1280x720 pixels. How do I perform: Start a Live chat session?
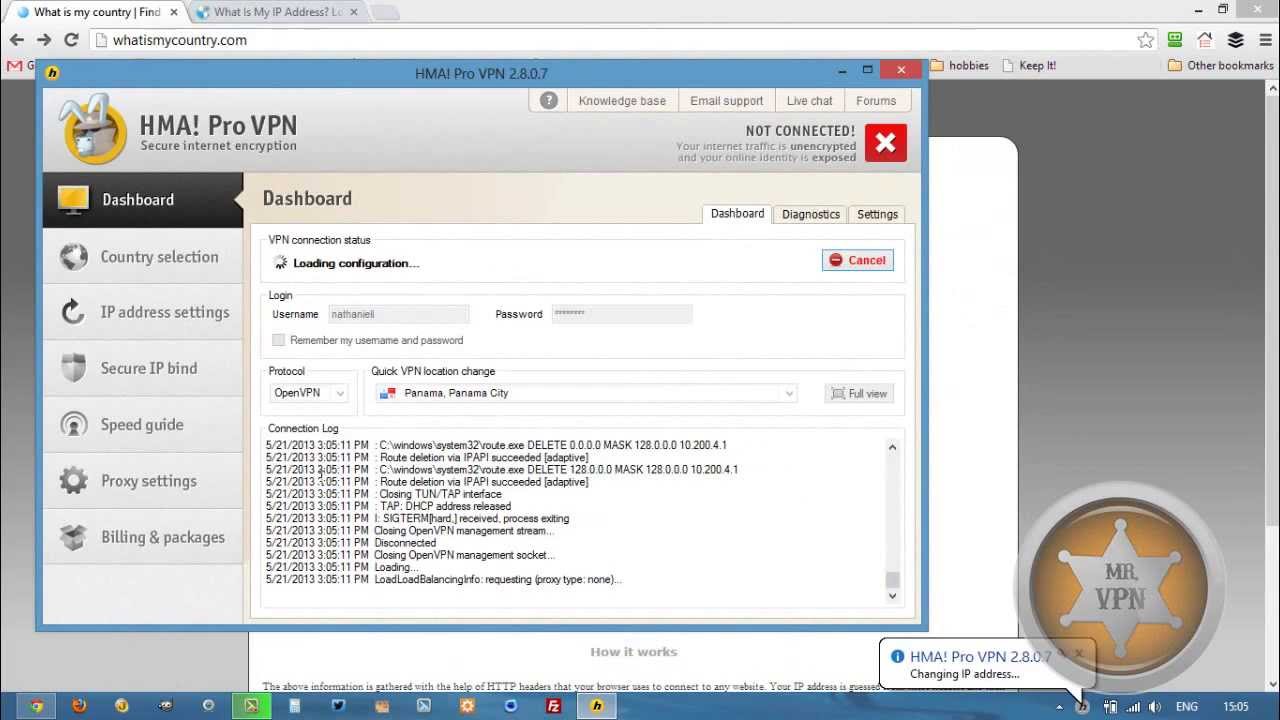809,100
